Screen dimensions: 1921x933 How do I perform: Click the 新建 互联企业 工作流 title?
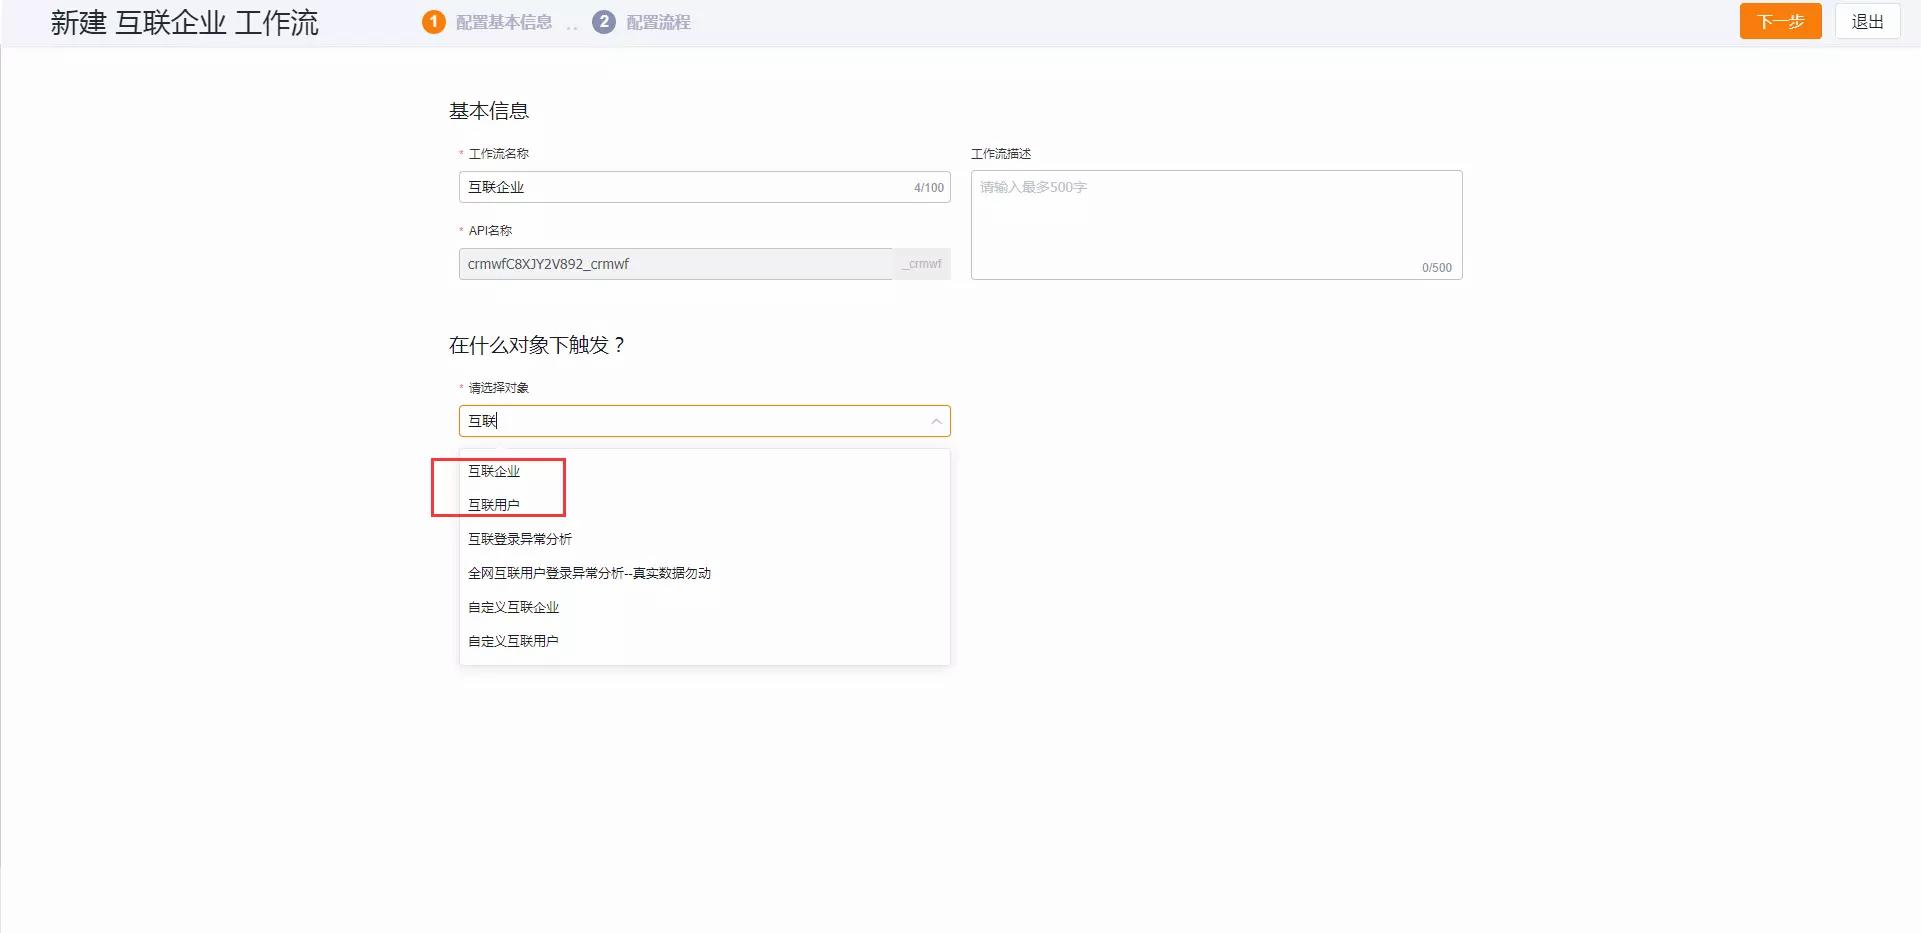pos(185,22)
